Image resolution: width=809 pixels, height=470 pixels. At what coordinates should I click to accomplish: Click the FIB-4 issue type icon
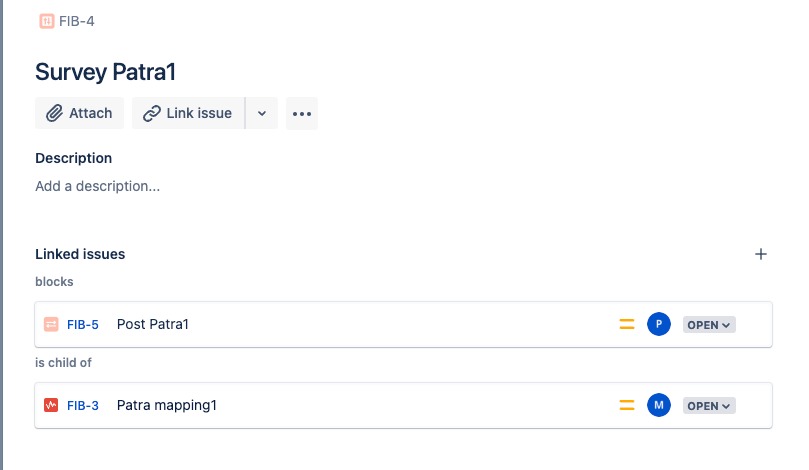[46, 21]
